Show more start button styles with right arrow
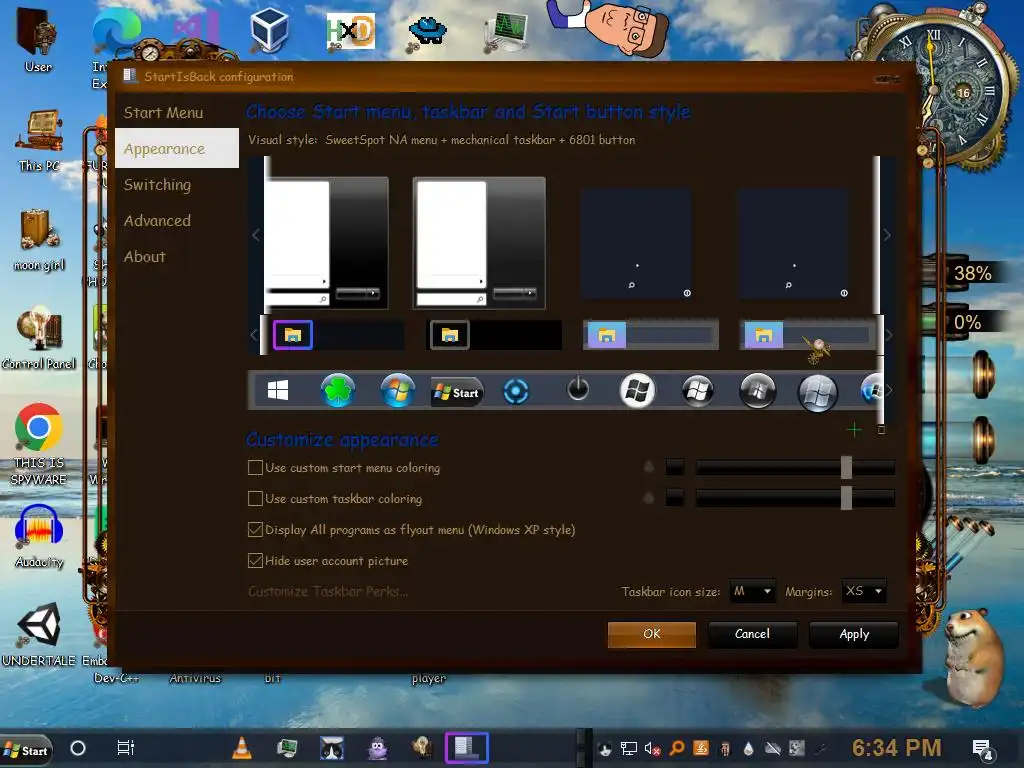The image size is (1024, 768). 889,391
